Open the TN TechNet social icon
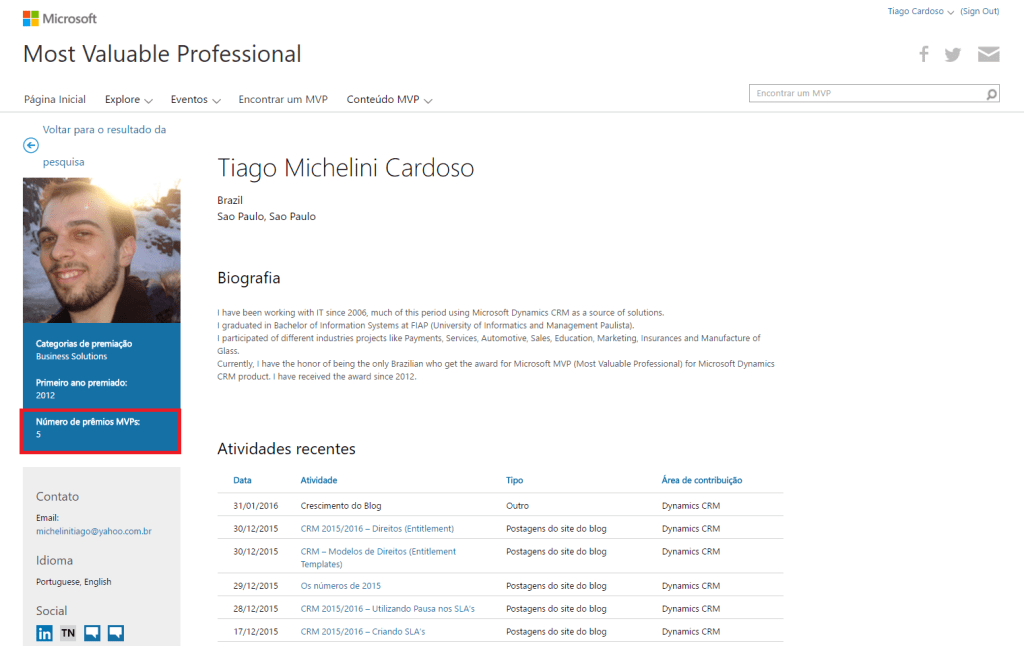Viewport: 1024px width, 646px height. pyautogui.click(x=68, y=632)
